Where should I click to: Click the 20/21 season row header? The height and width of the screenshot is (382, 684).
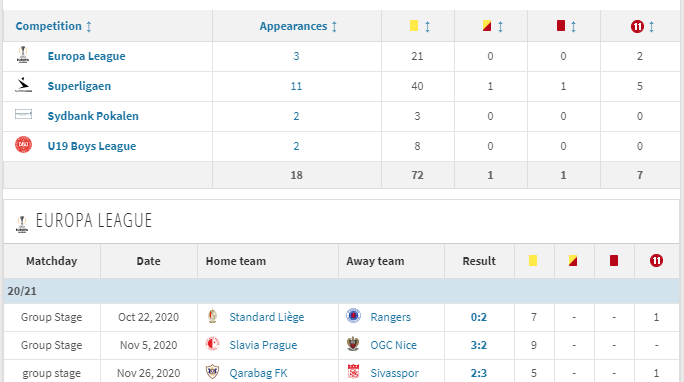[x=342, y=291]
